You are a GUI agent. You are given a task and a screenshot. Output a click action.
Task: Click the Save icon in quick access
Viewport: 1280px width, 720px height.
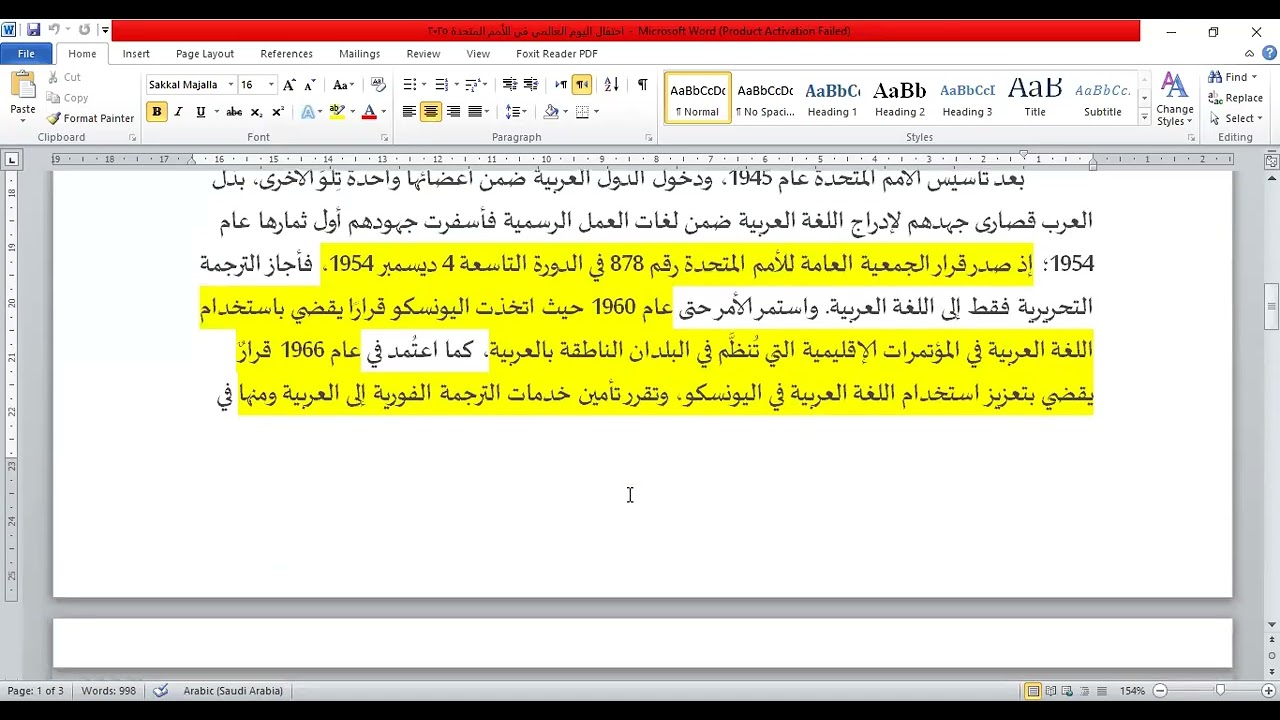(33, 30)
